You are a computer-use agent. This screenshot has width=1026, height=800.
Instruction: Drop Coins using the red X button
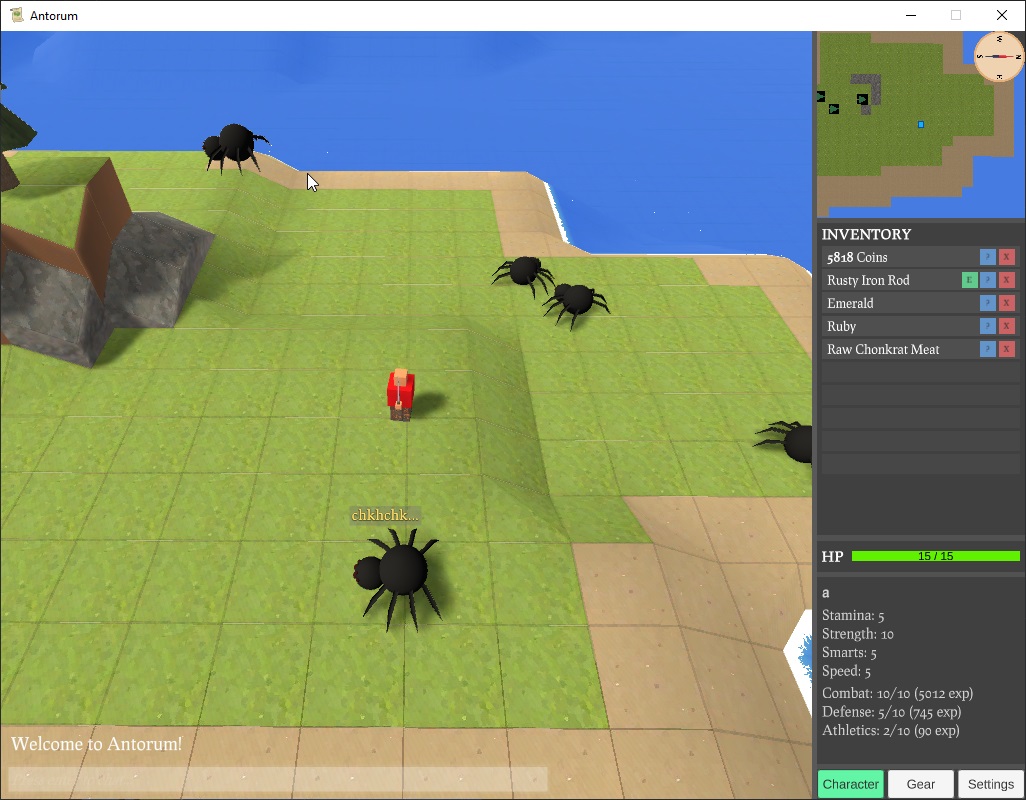[x=1007, y=257]
